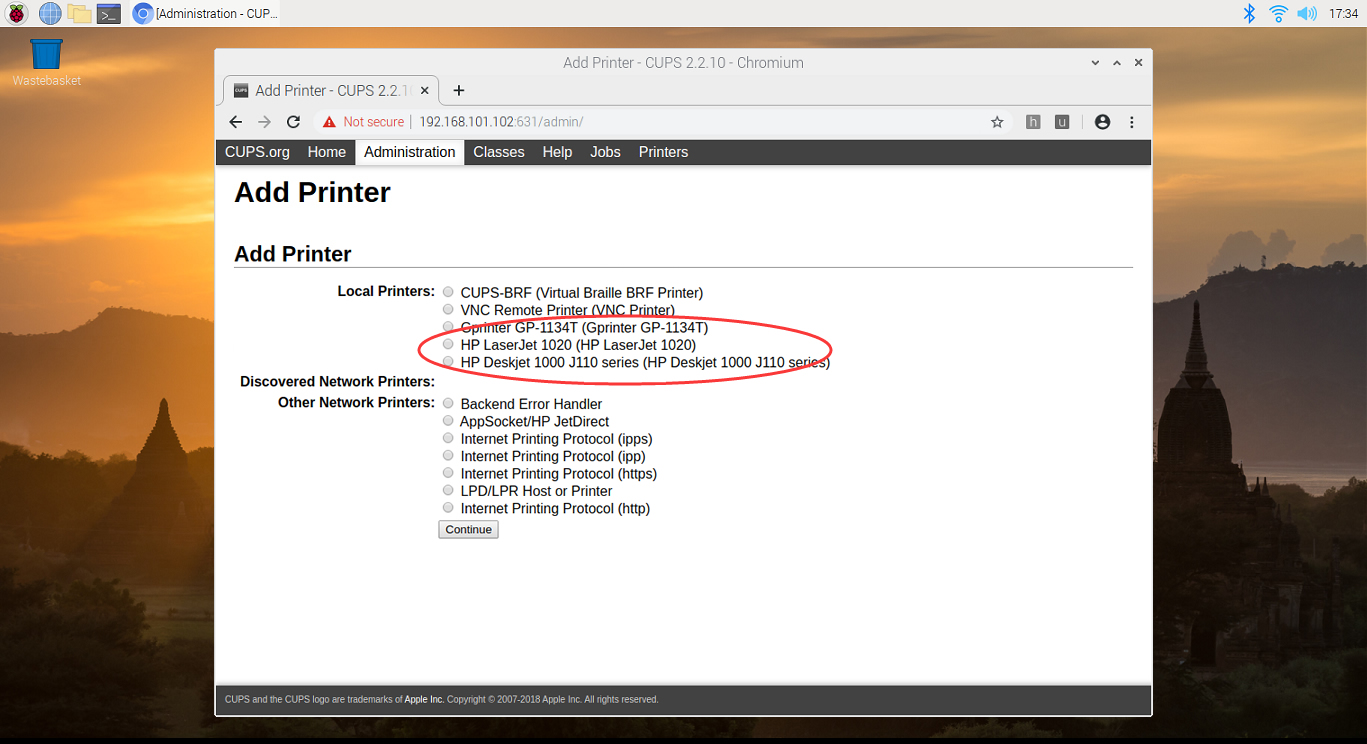
Task: Open the Bluetooth tray menu
Action: (1249, 13)
